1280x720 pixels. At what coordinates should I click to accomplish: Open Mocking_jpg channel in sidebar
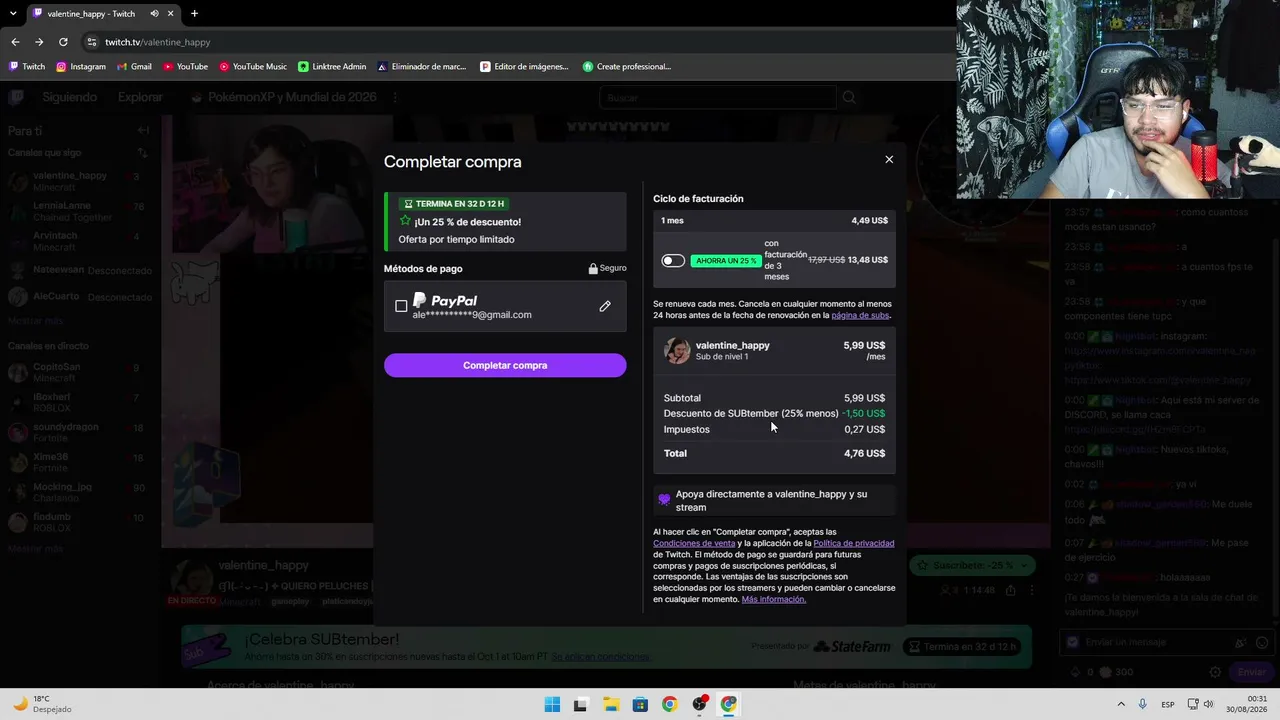point(78,492)
